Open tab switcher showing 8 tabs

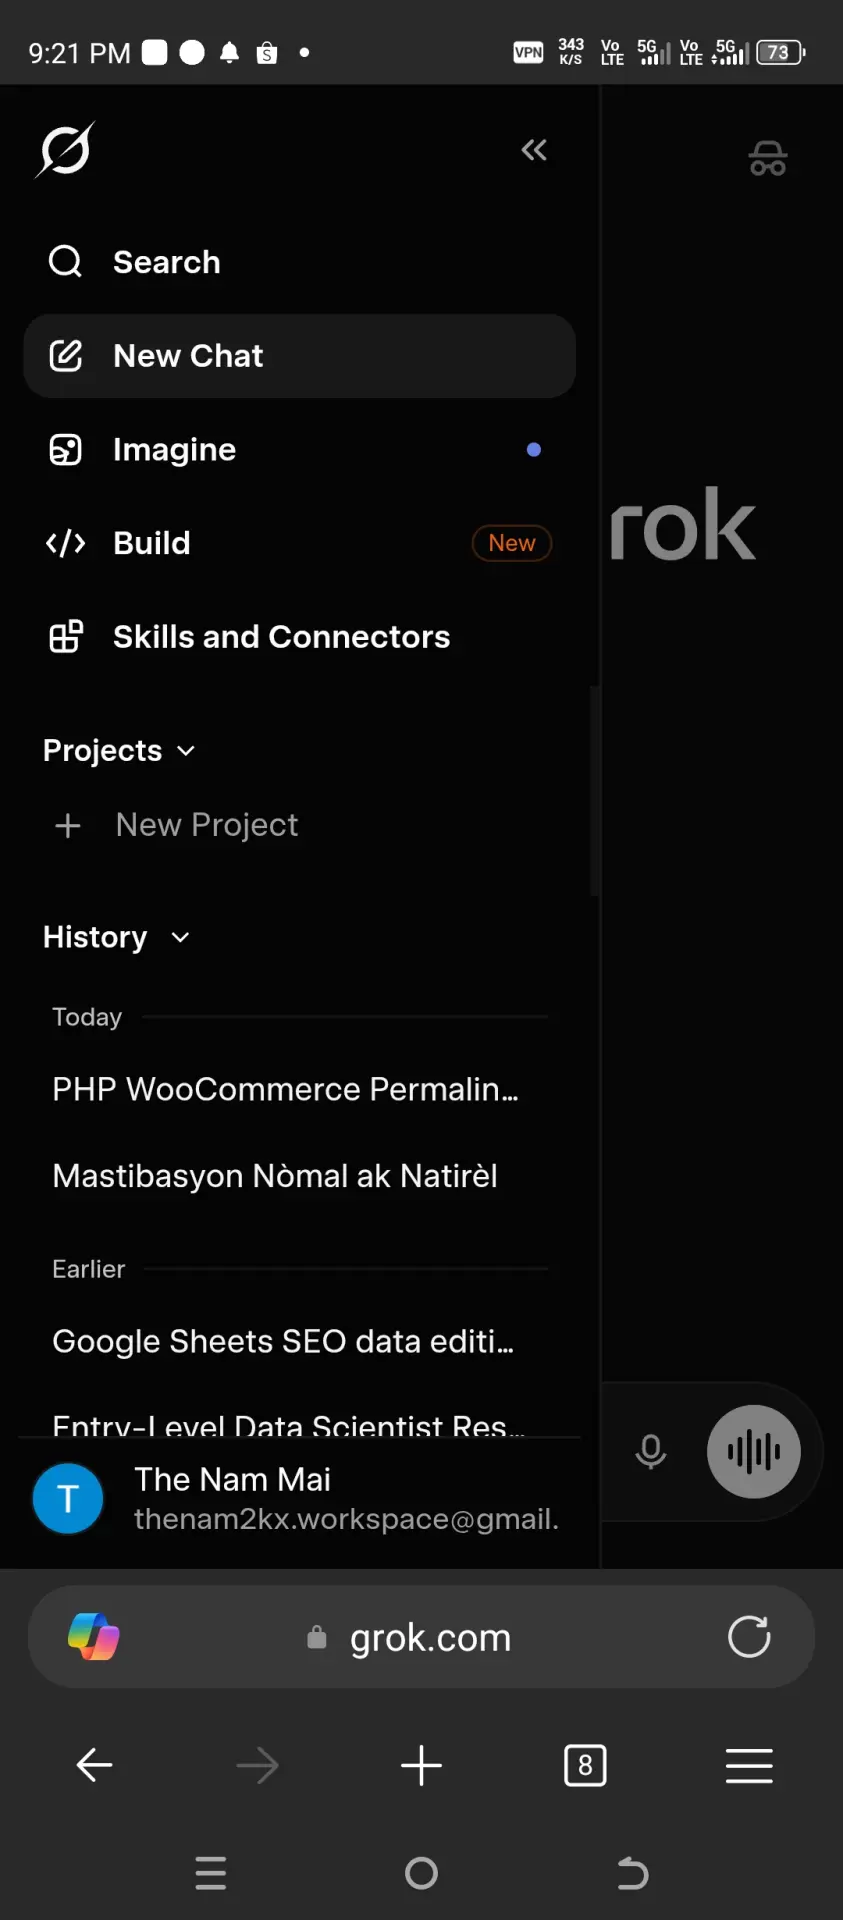(x=585, y=1765)
